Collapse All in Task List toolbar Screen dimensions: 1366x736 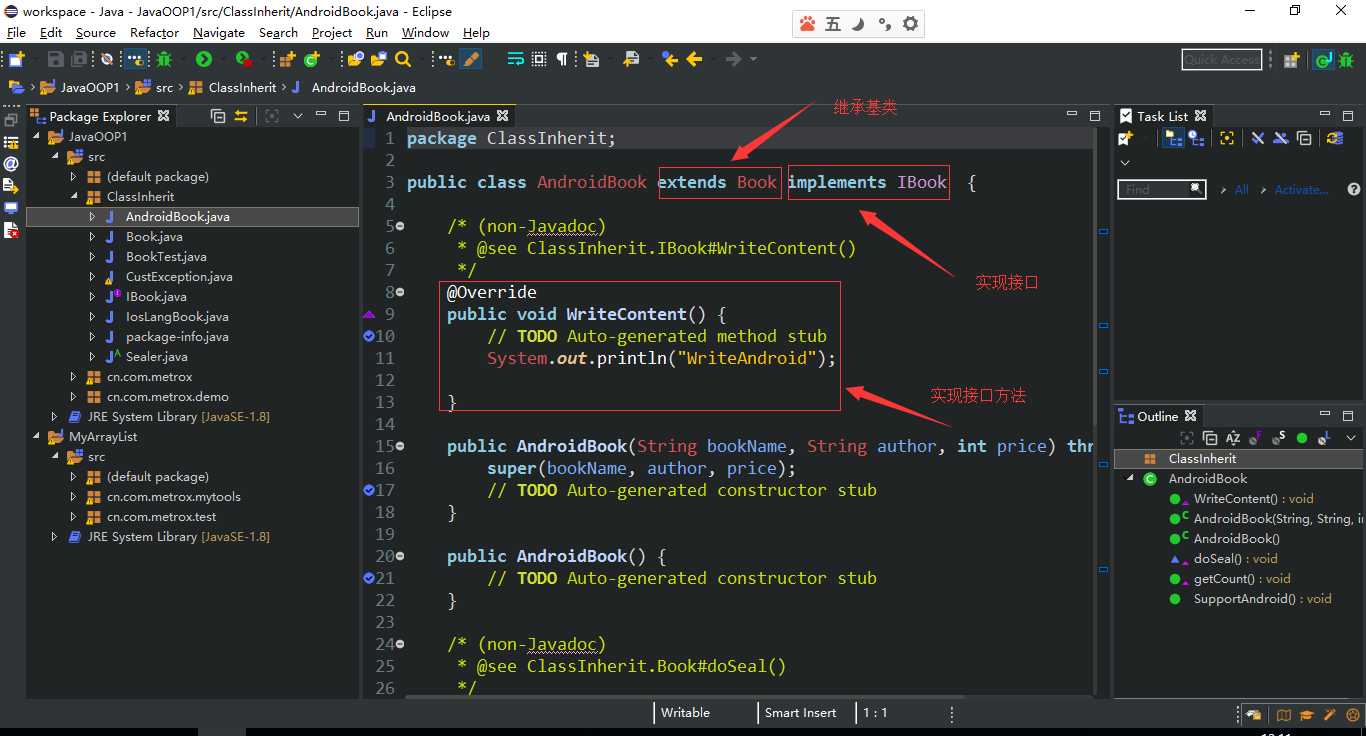(x=1304, y=138)
